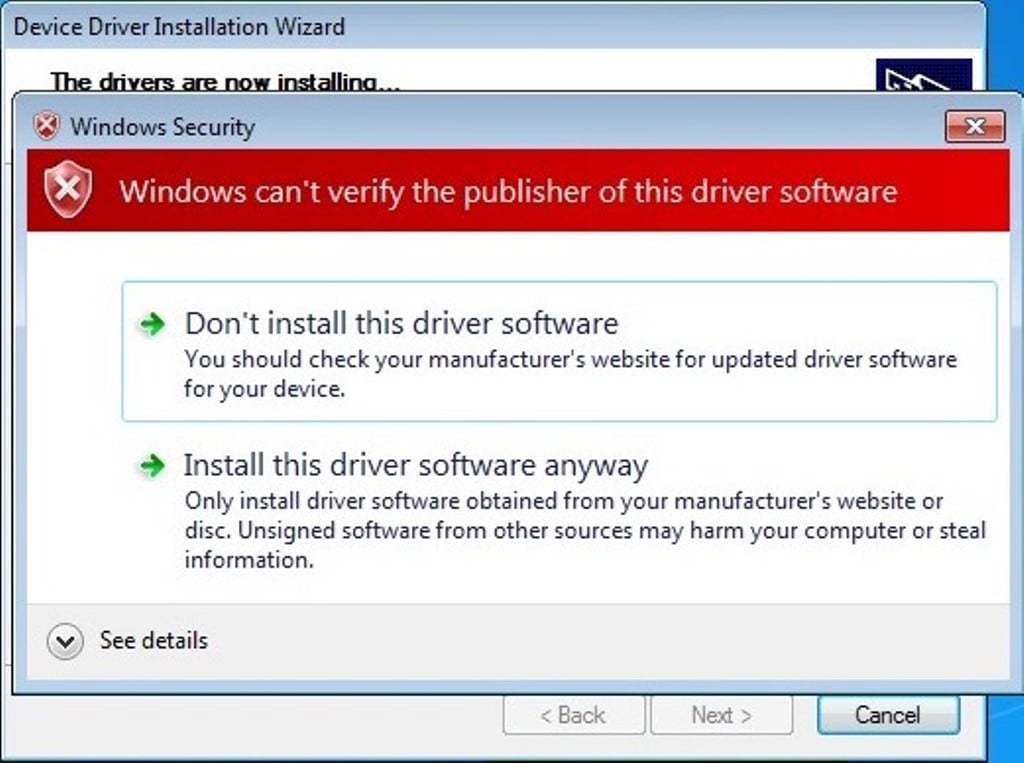This screenshot has height=763, width=1024.
Task: Click the green arrow beside Install this driver software anyway
Action: click(152, 466)
